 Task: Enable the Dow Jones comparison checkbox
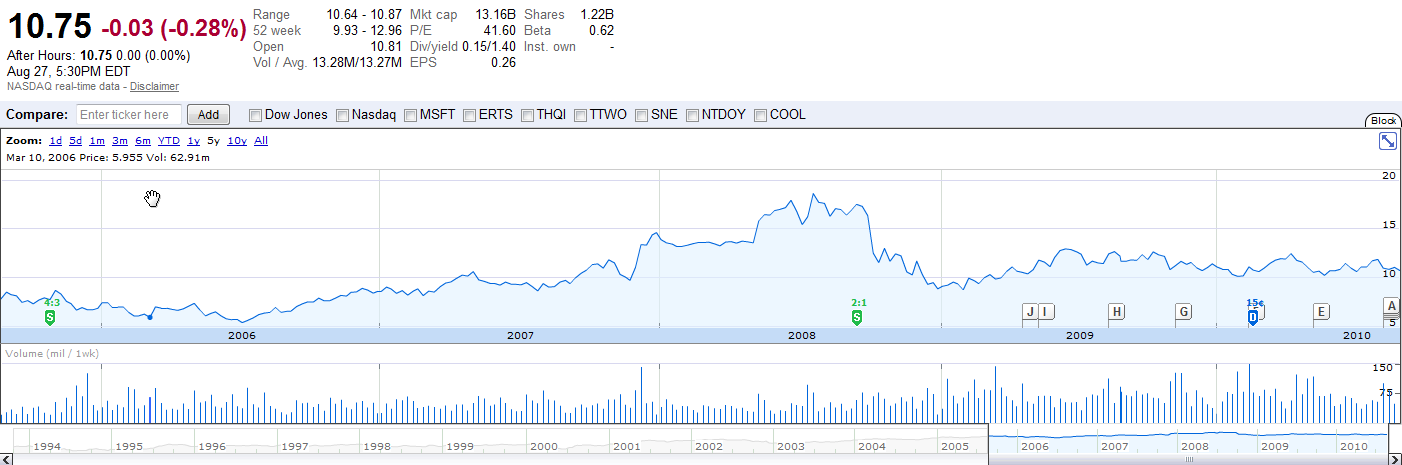255,115
